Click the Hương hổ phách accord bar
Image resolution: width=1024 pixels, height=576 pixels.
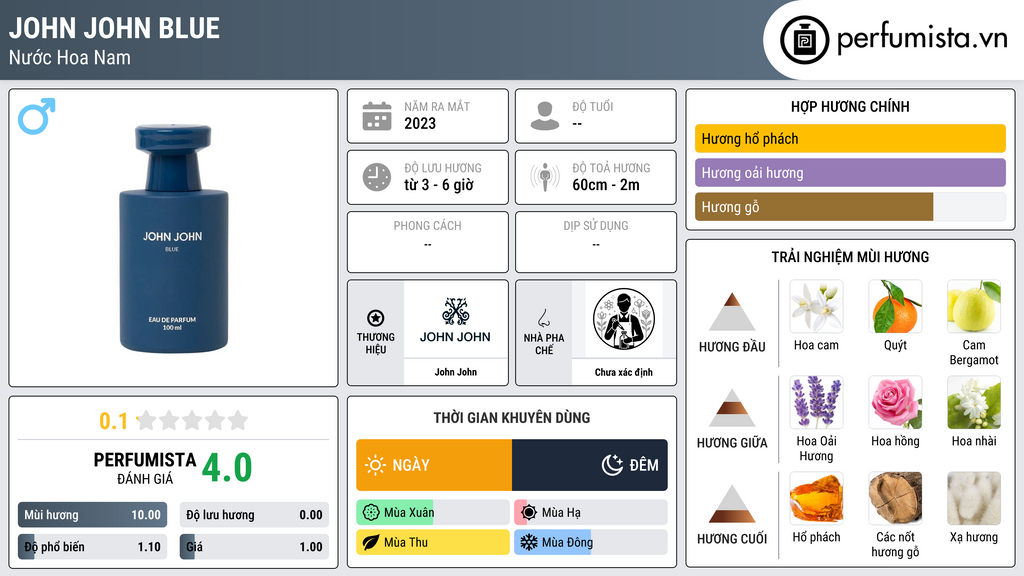(x=850, y=138)
